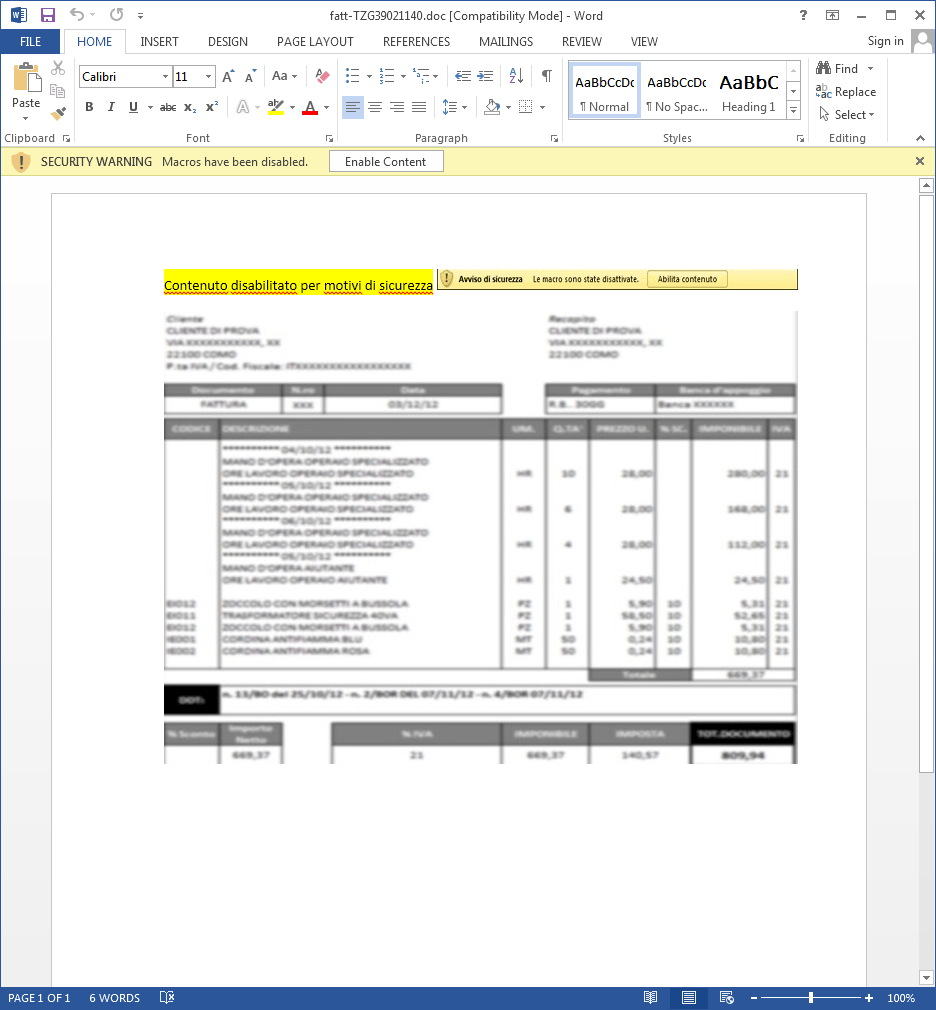Switch to the INSERT tab
Screen dimensions: 936x1010
[159, 42]
